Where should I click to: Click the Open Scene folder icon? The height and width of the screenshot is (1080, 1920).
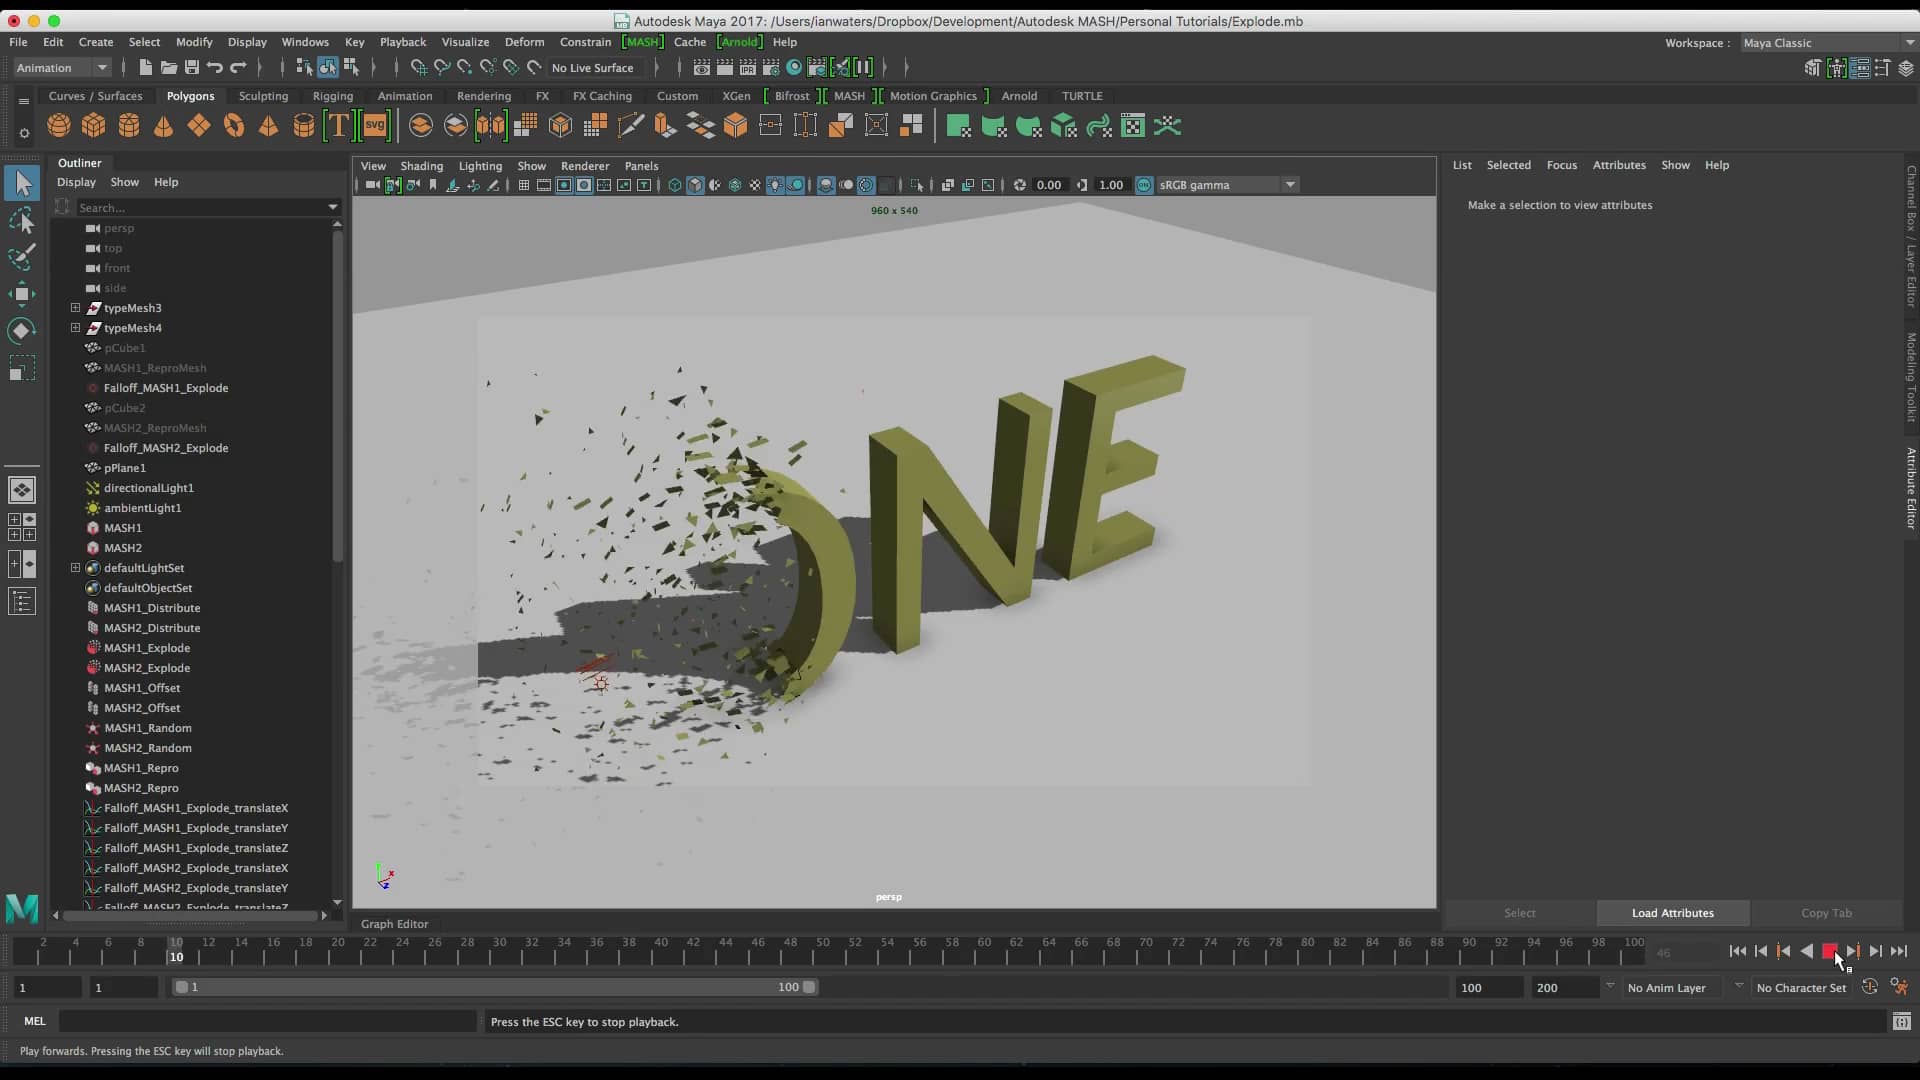[x=169, y=67]
